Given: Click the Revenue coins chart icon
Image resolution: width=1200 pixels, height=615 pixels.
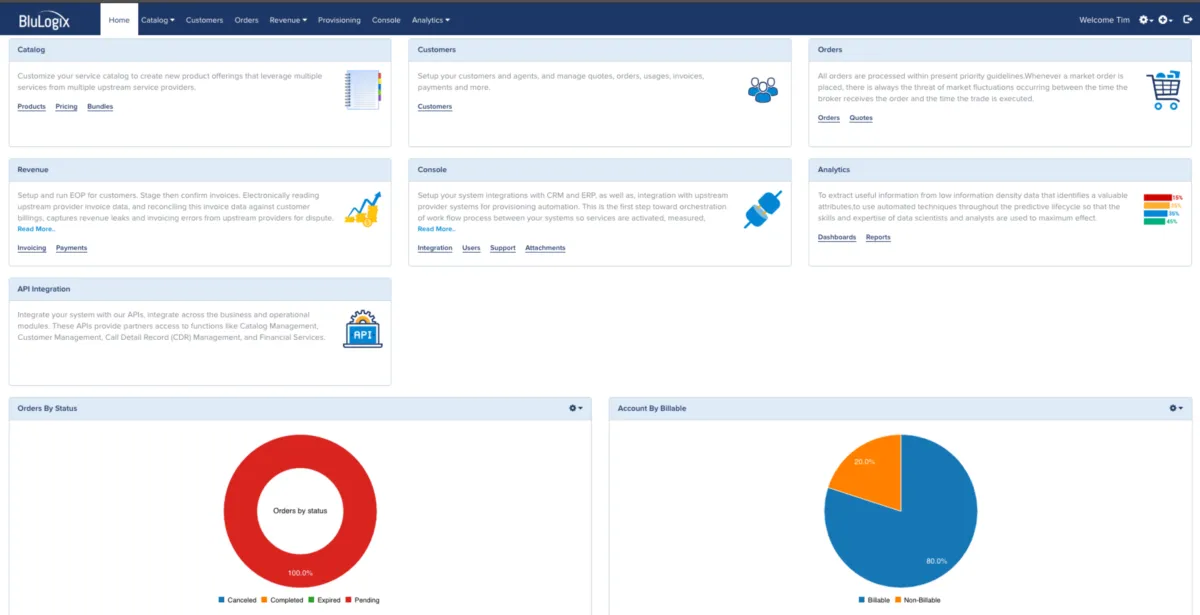Looking at the screenshot, I should tap(362, 209).
